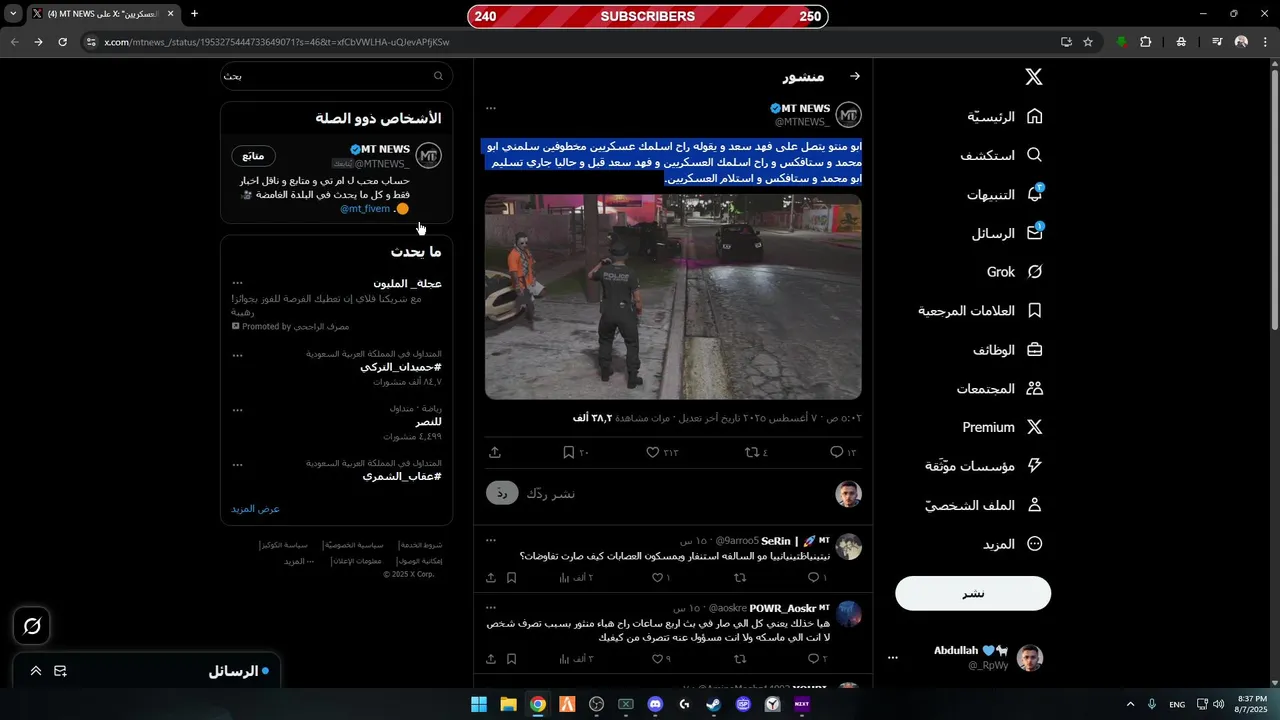Bookmark the MT NEWS post

coord(575,453)
